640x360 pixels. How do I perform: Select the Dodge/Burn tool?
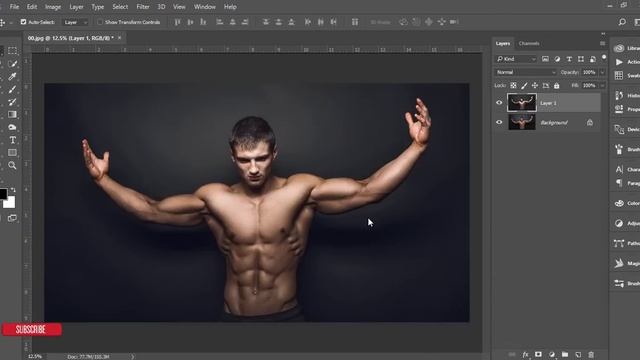[x=12, y=127]
